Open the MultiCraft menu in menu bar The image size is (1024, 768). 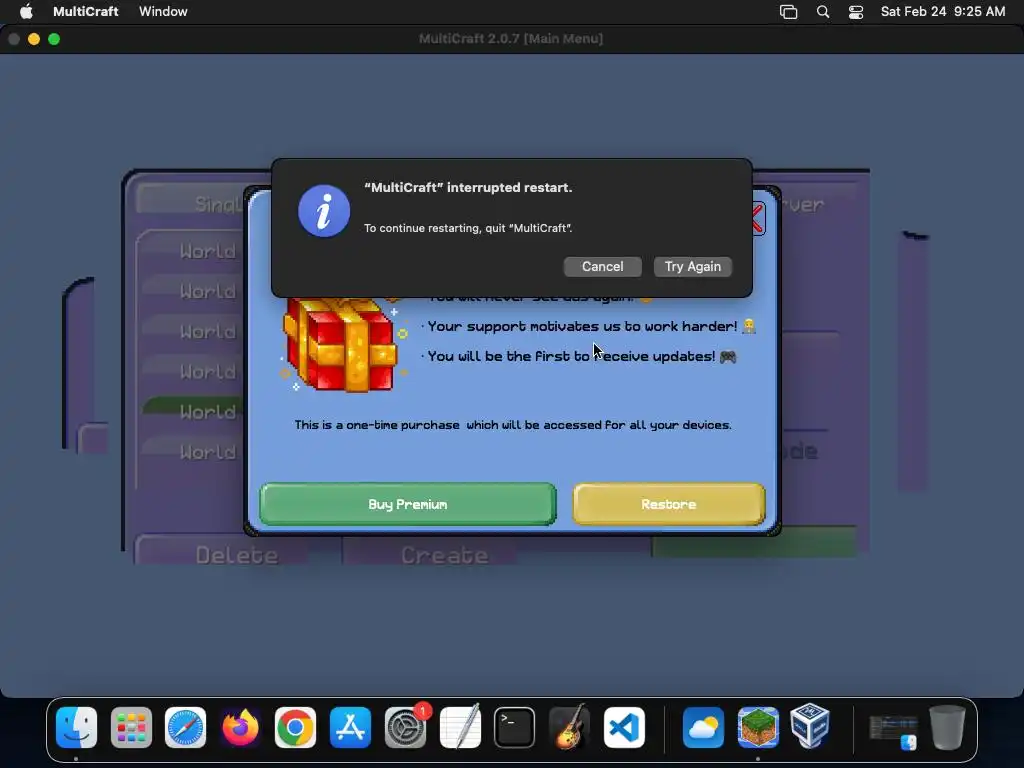[86, 12]
